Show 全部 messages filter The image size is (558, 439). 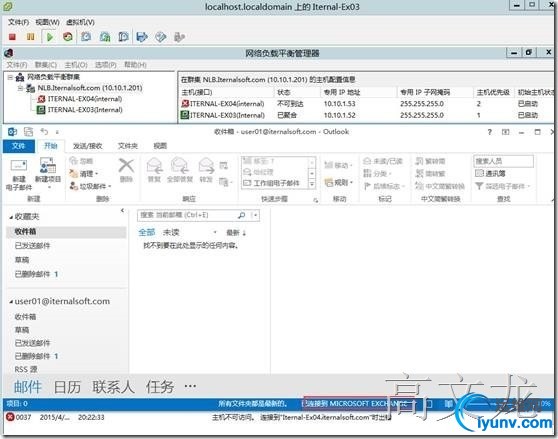[147, 233]
